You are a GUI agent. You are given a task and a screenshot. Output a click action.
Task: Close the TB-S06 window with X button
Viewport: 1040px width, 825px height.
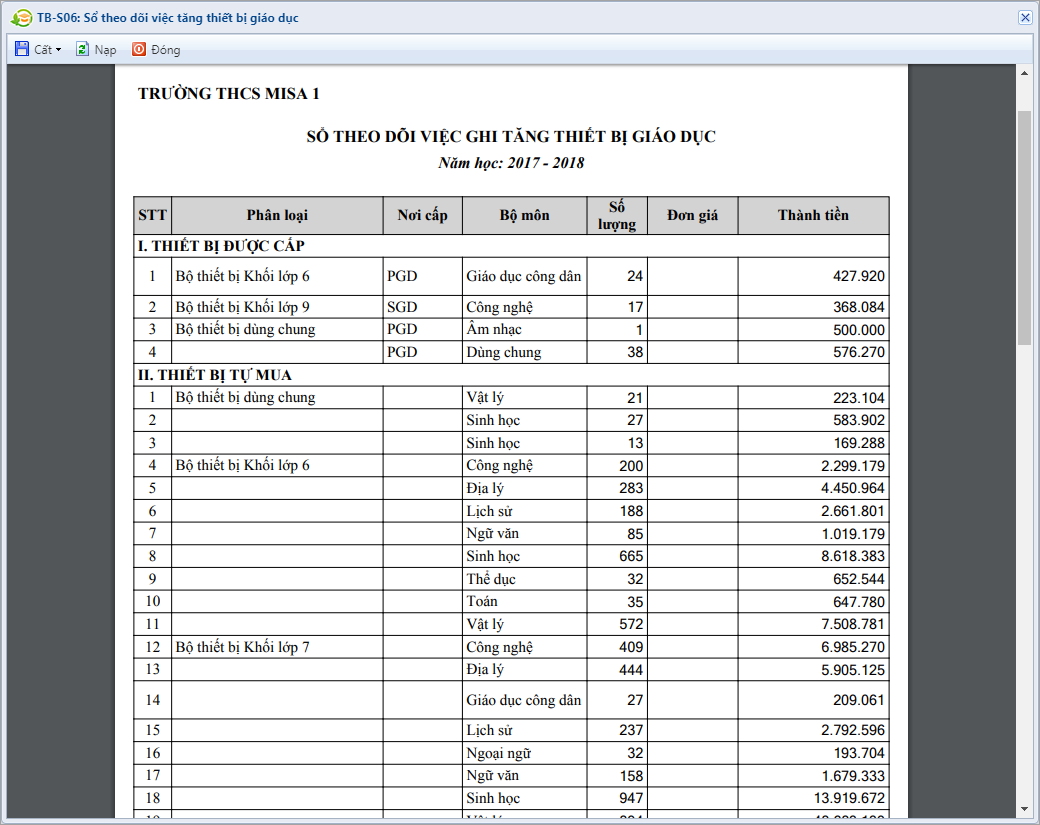1025,18
